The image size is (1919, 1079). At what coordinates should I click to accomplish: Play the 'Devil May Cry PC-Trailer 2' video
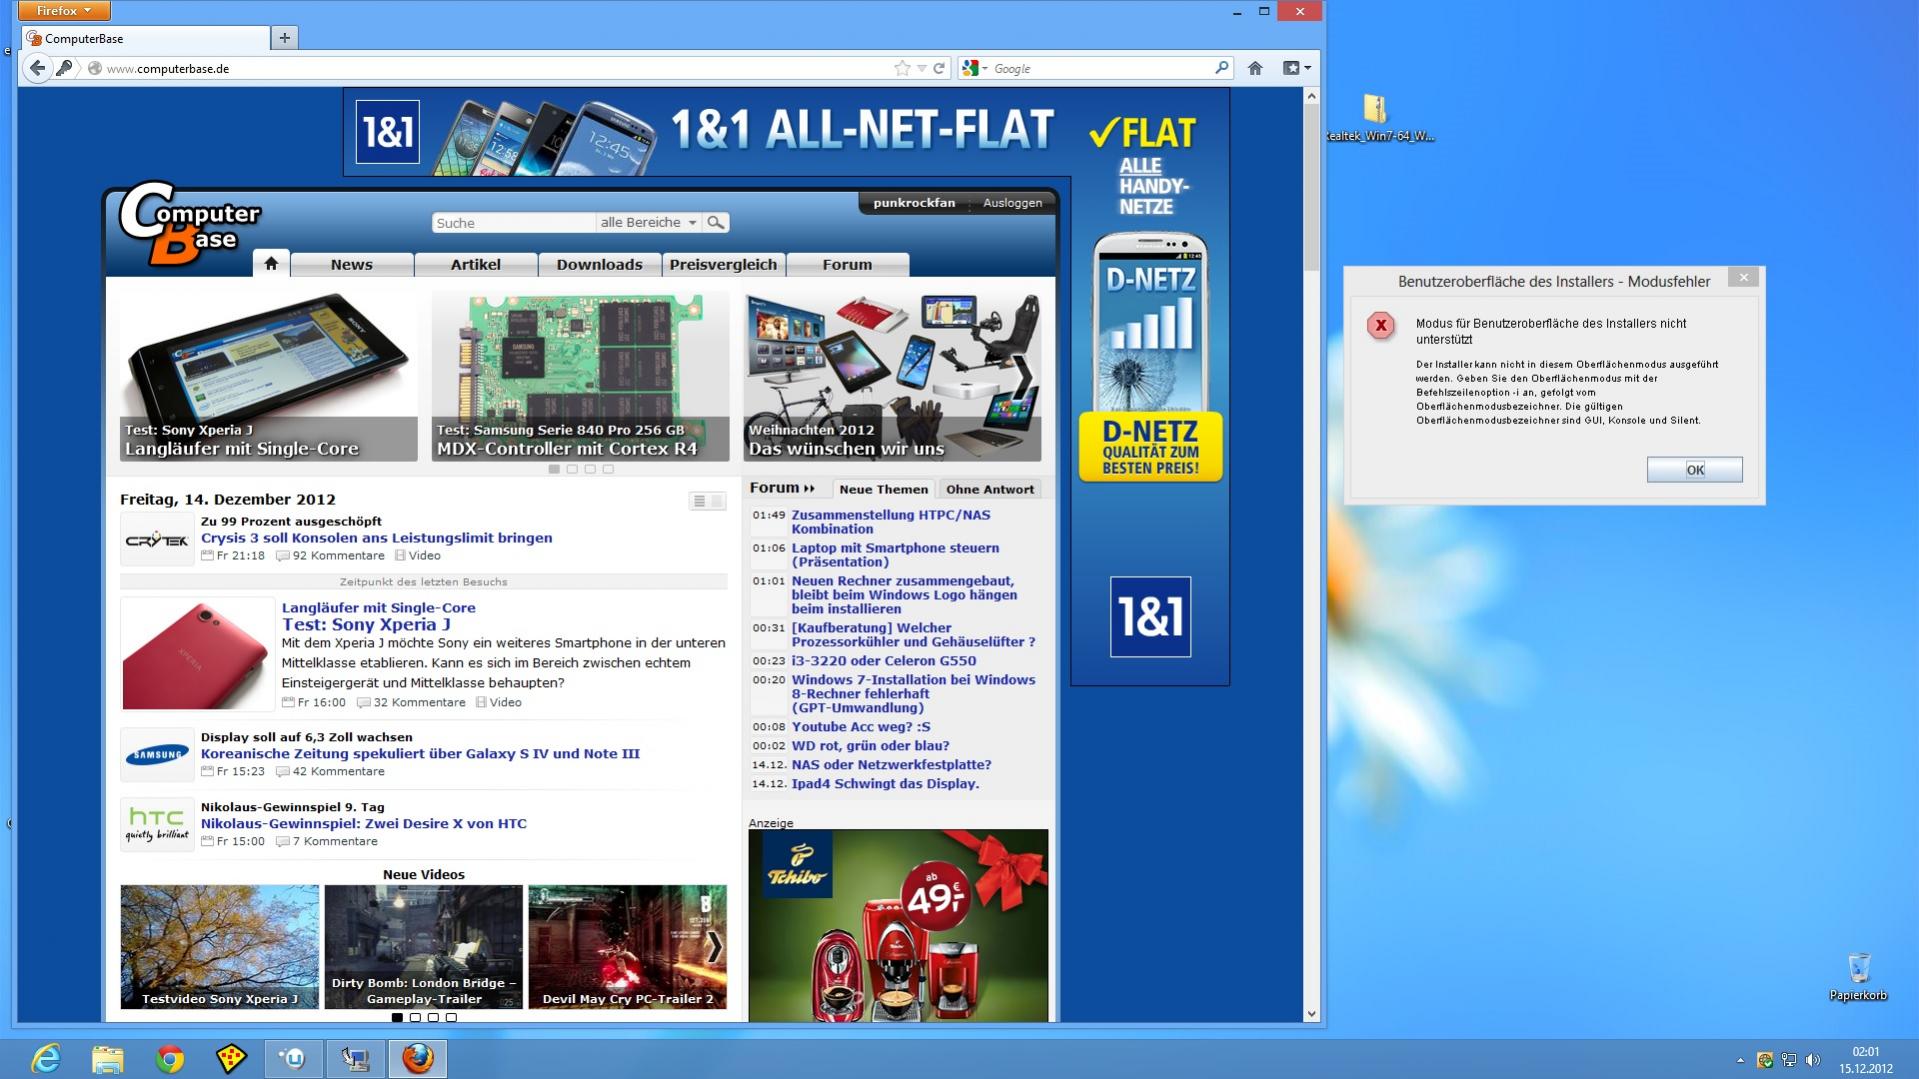[x=627, y=946]
